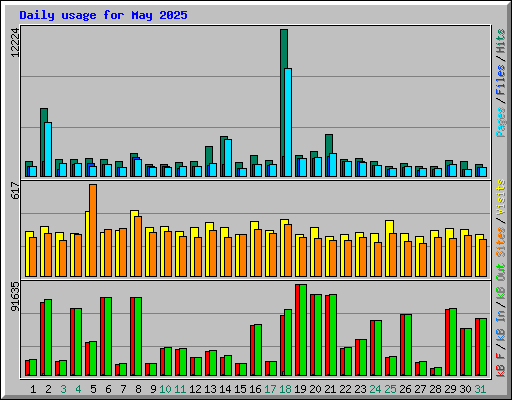Click the Visits legend label
Screen dimensions: 512x400
500,197
